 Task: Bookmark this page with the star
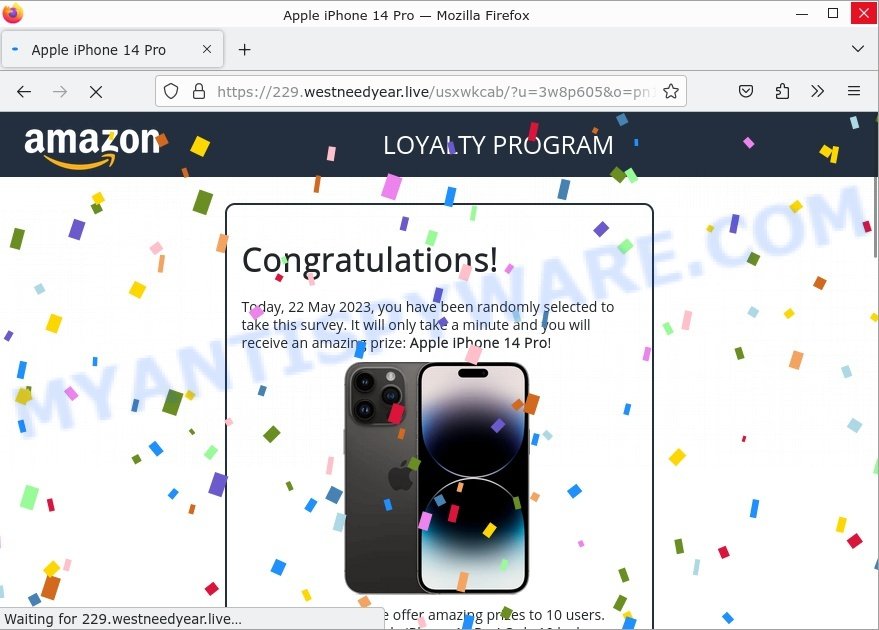pos(671,91)
